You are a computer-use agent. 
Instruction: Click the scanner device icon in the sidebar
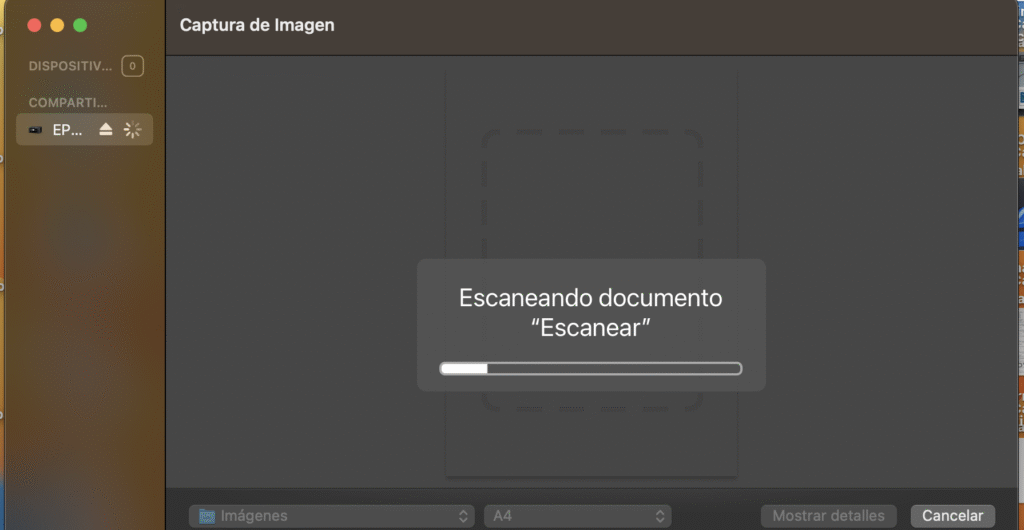point(36,130)
